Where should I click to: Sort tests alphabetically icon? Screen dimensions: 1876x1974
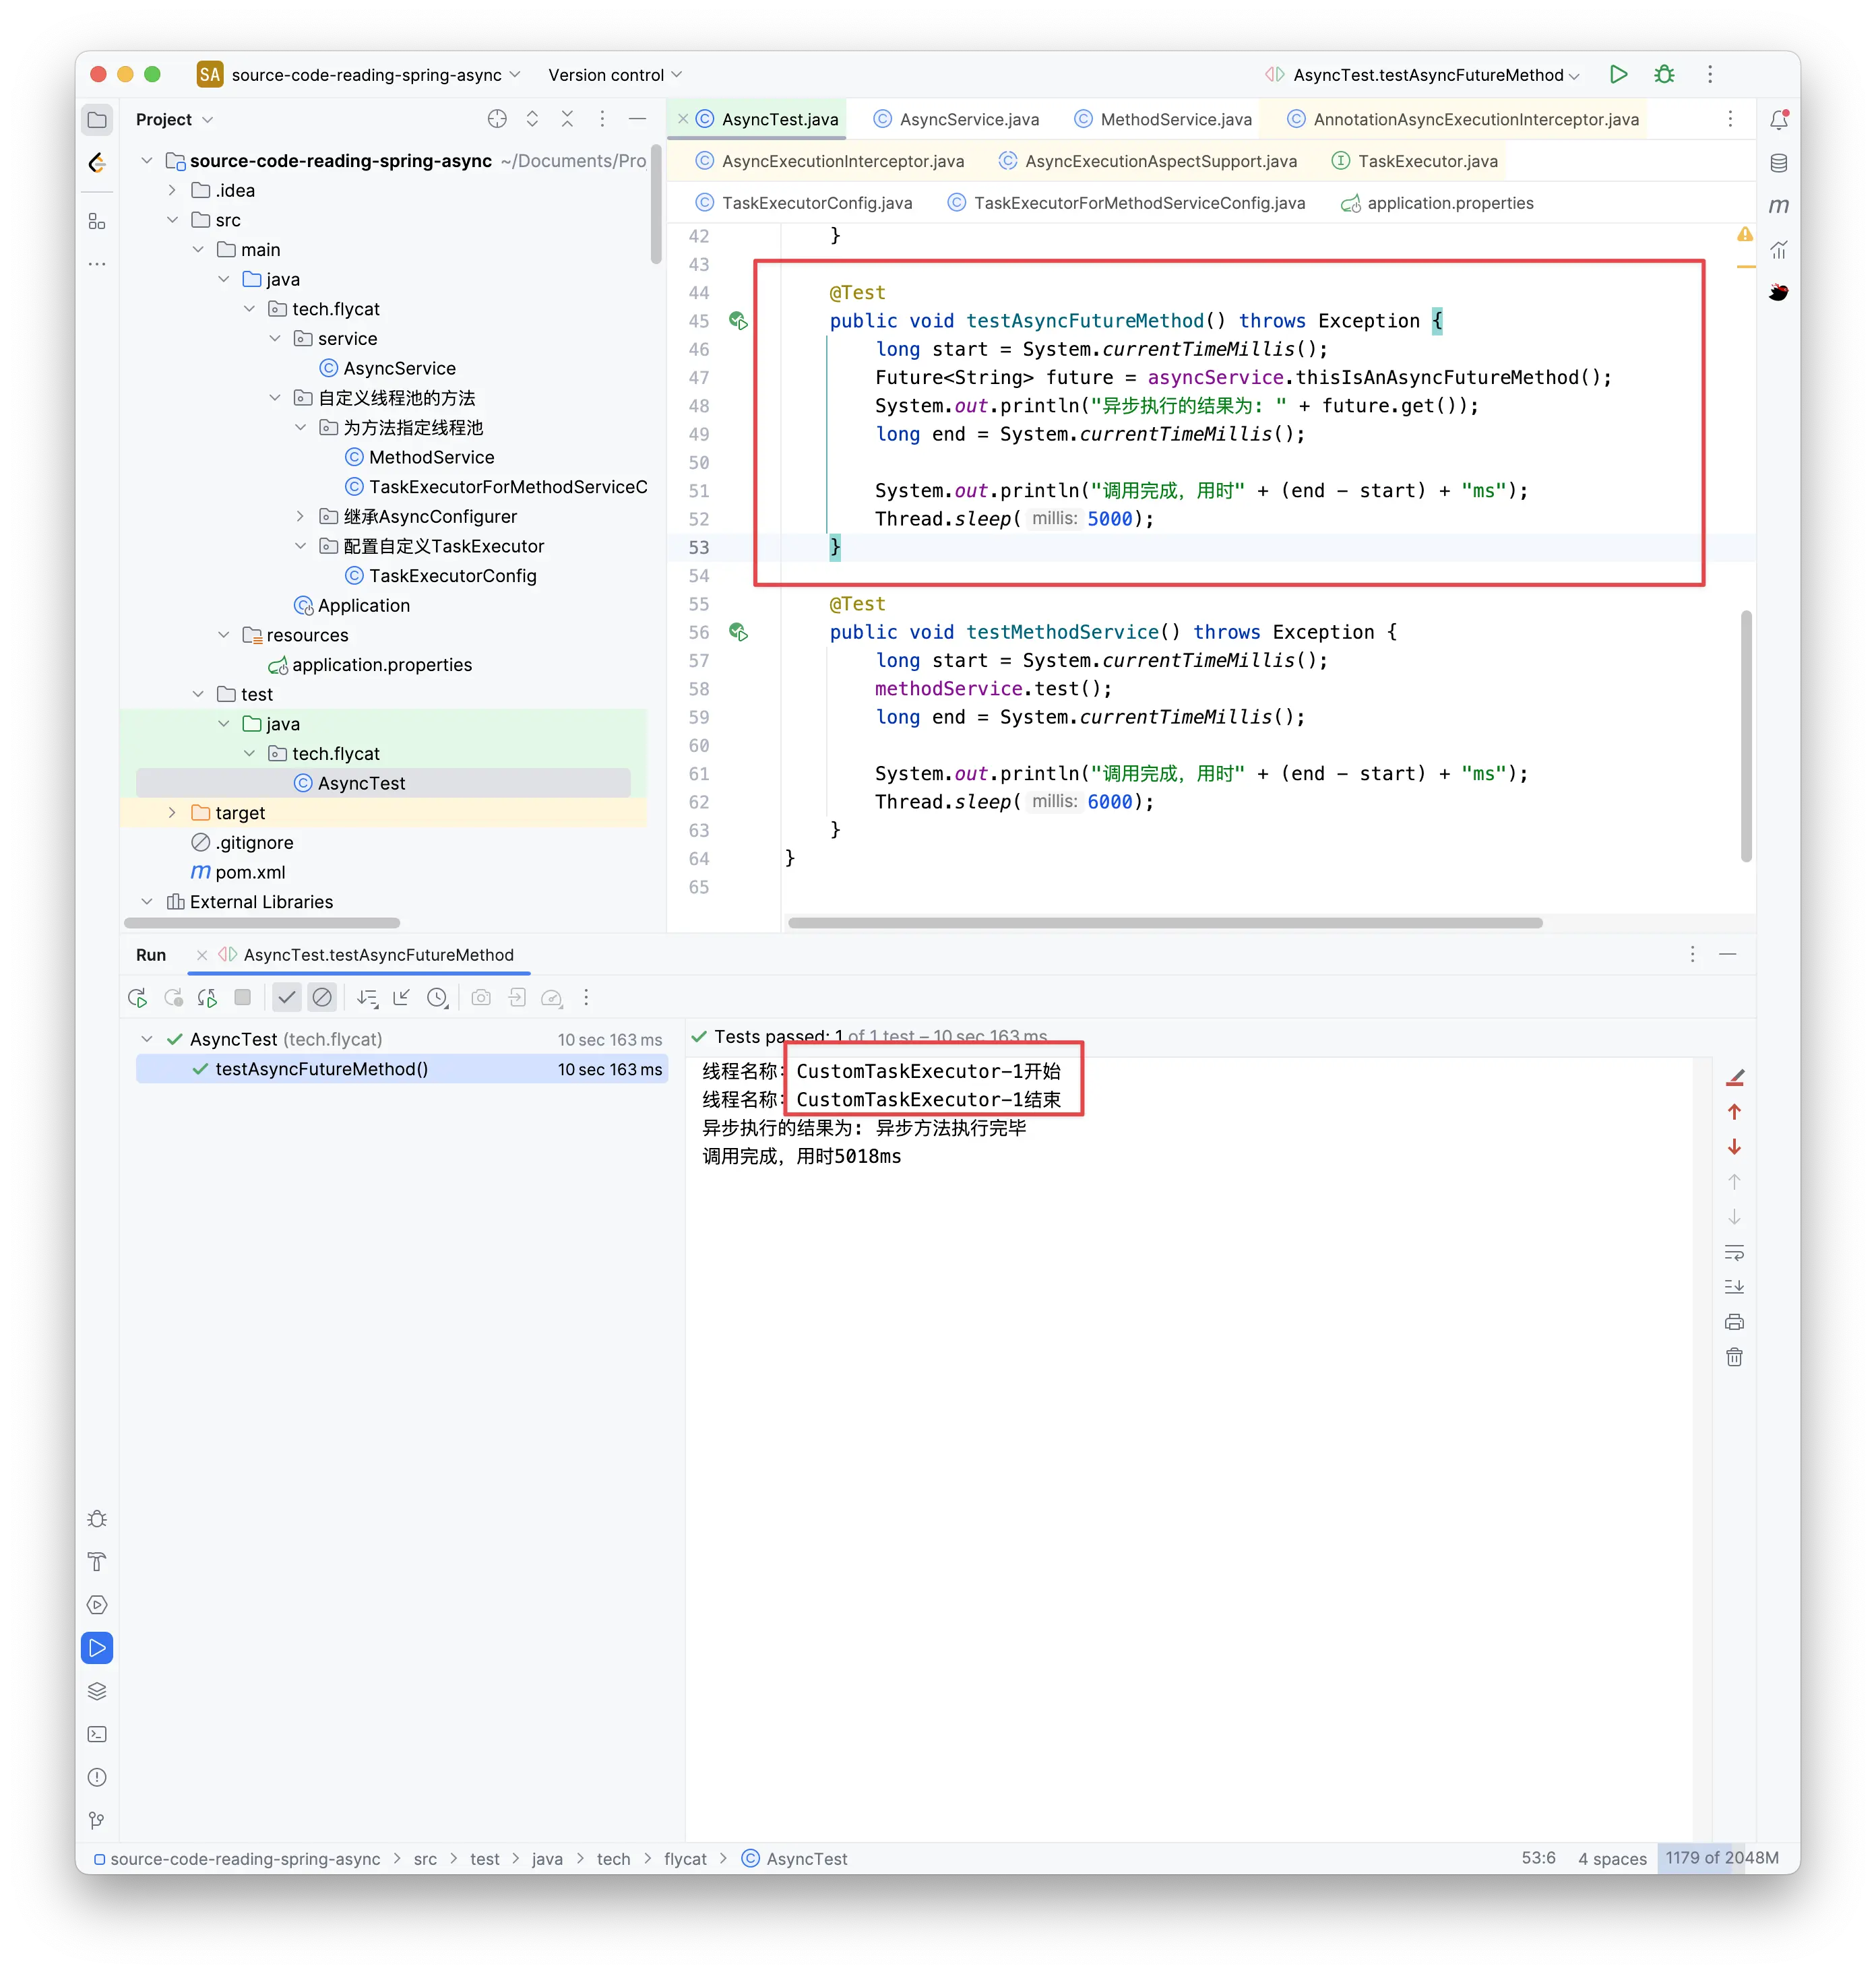368,997
